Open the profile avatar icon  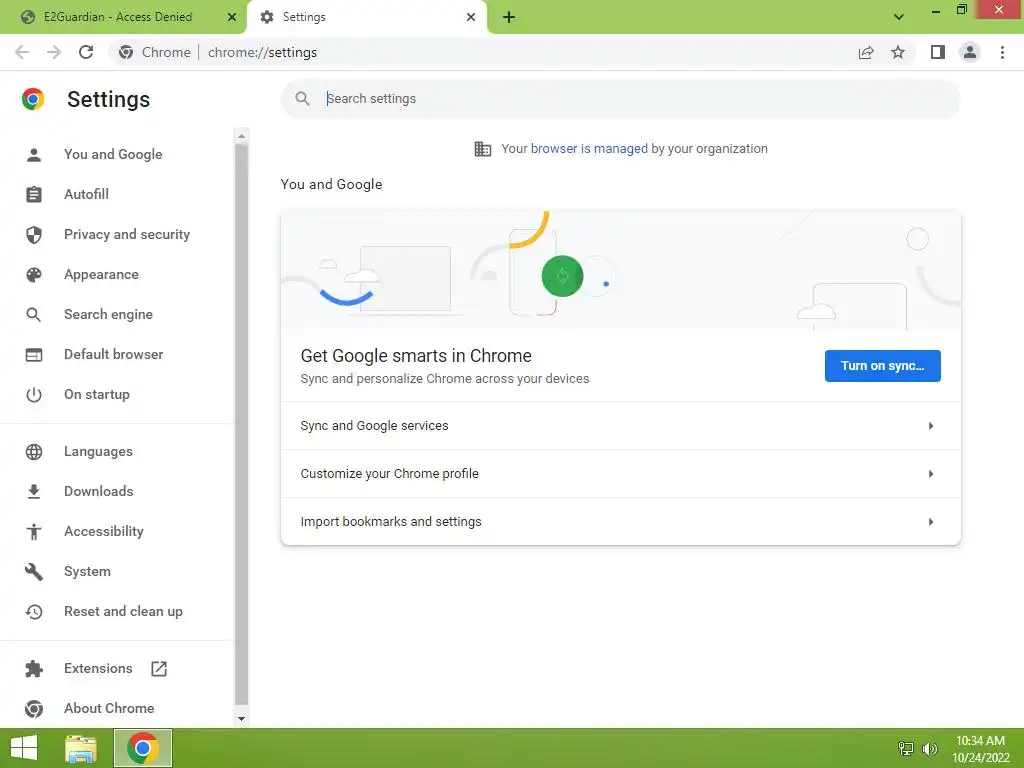[x=970, y=52]
